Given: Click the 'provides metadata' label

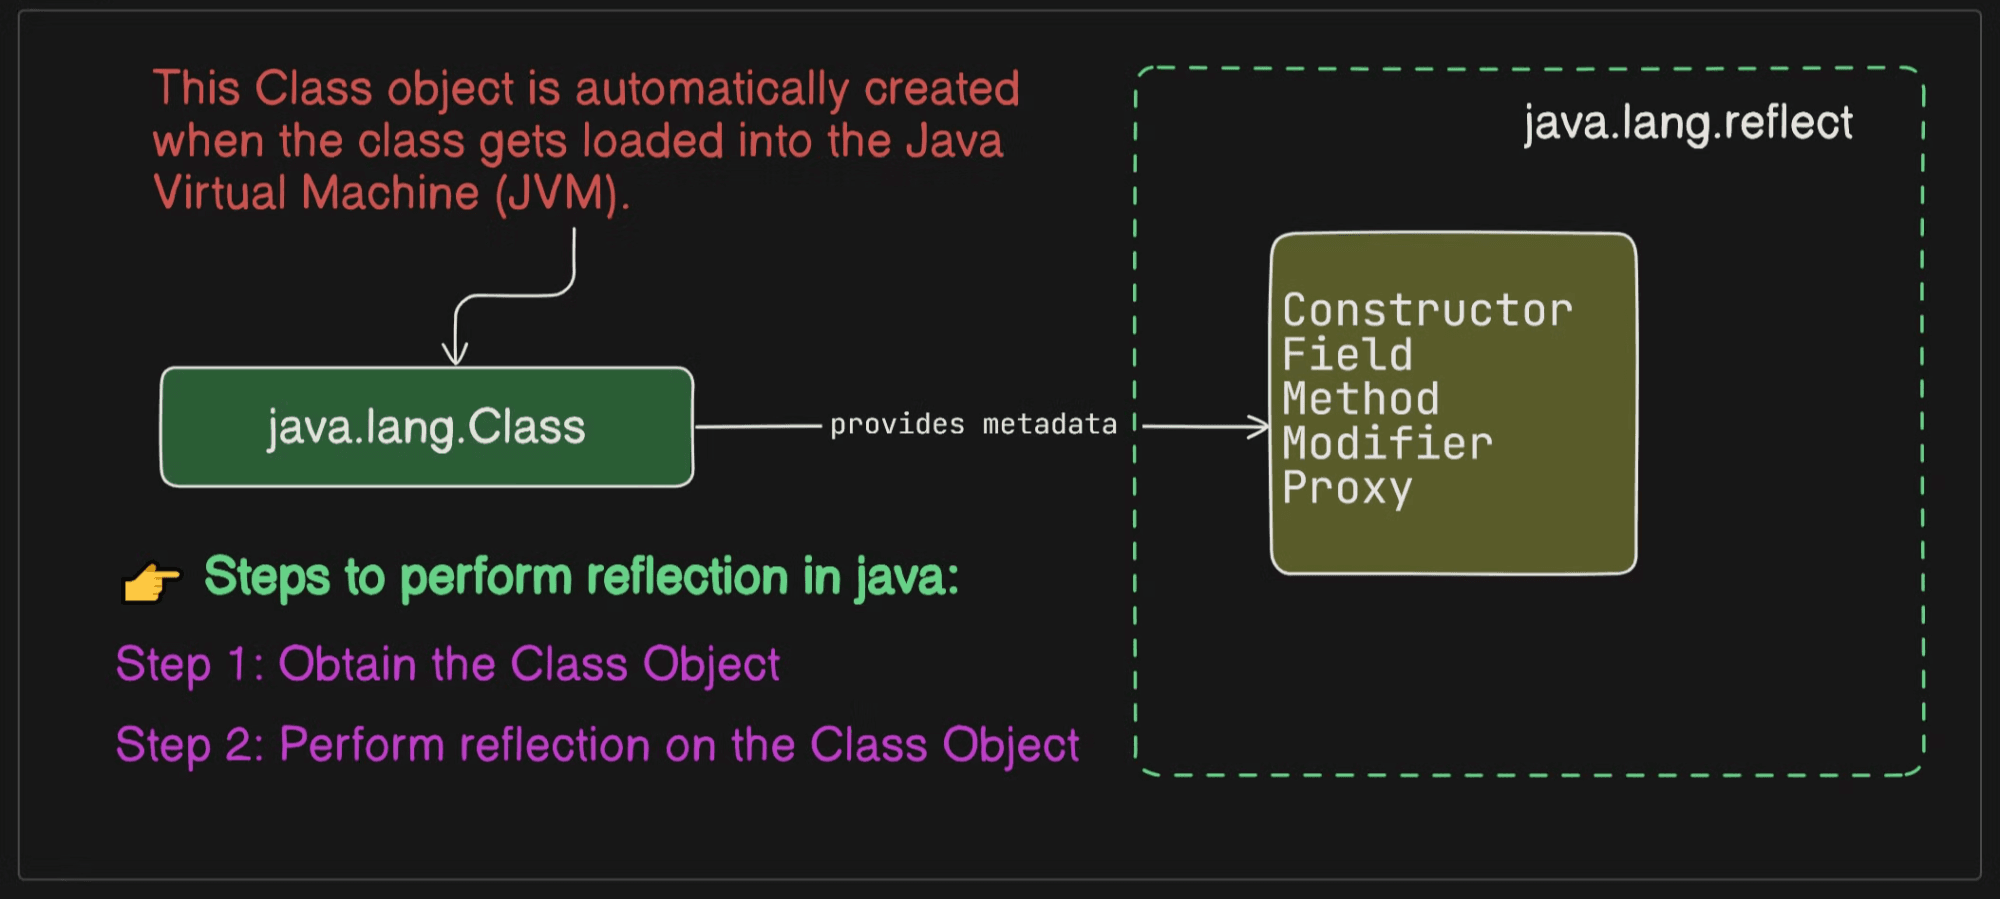Looking at the screenshot, I should (973, 425).
